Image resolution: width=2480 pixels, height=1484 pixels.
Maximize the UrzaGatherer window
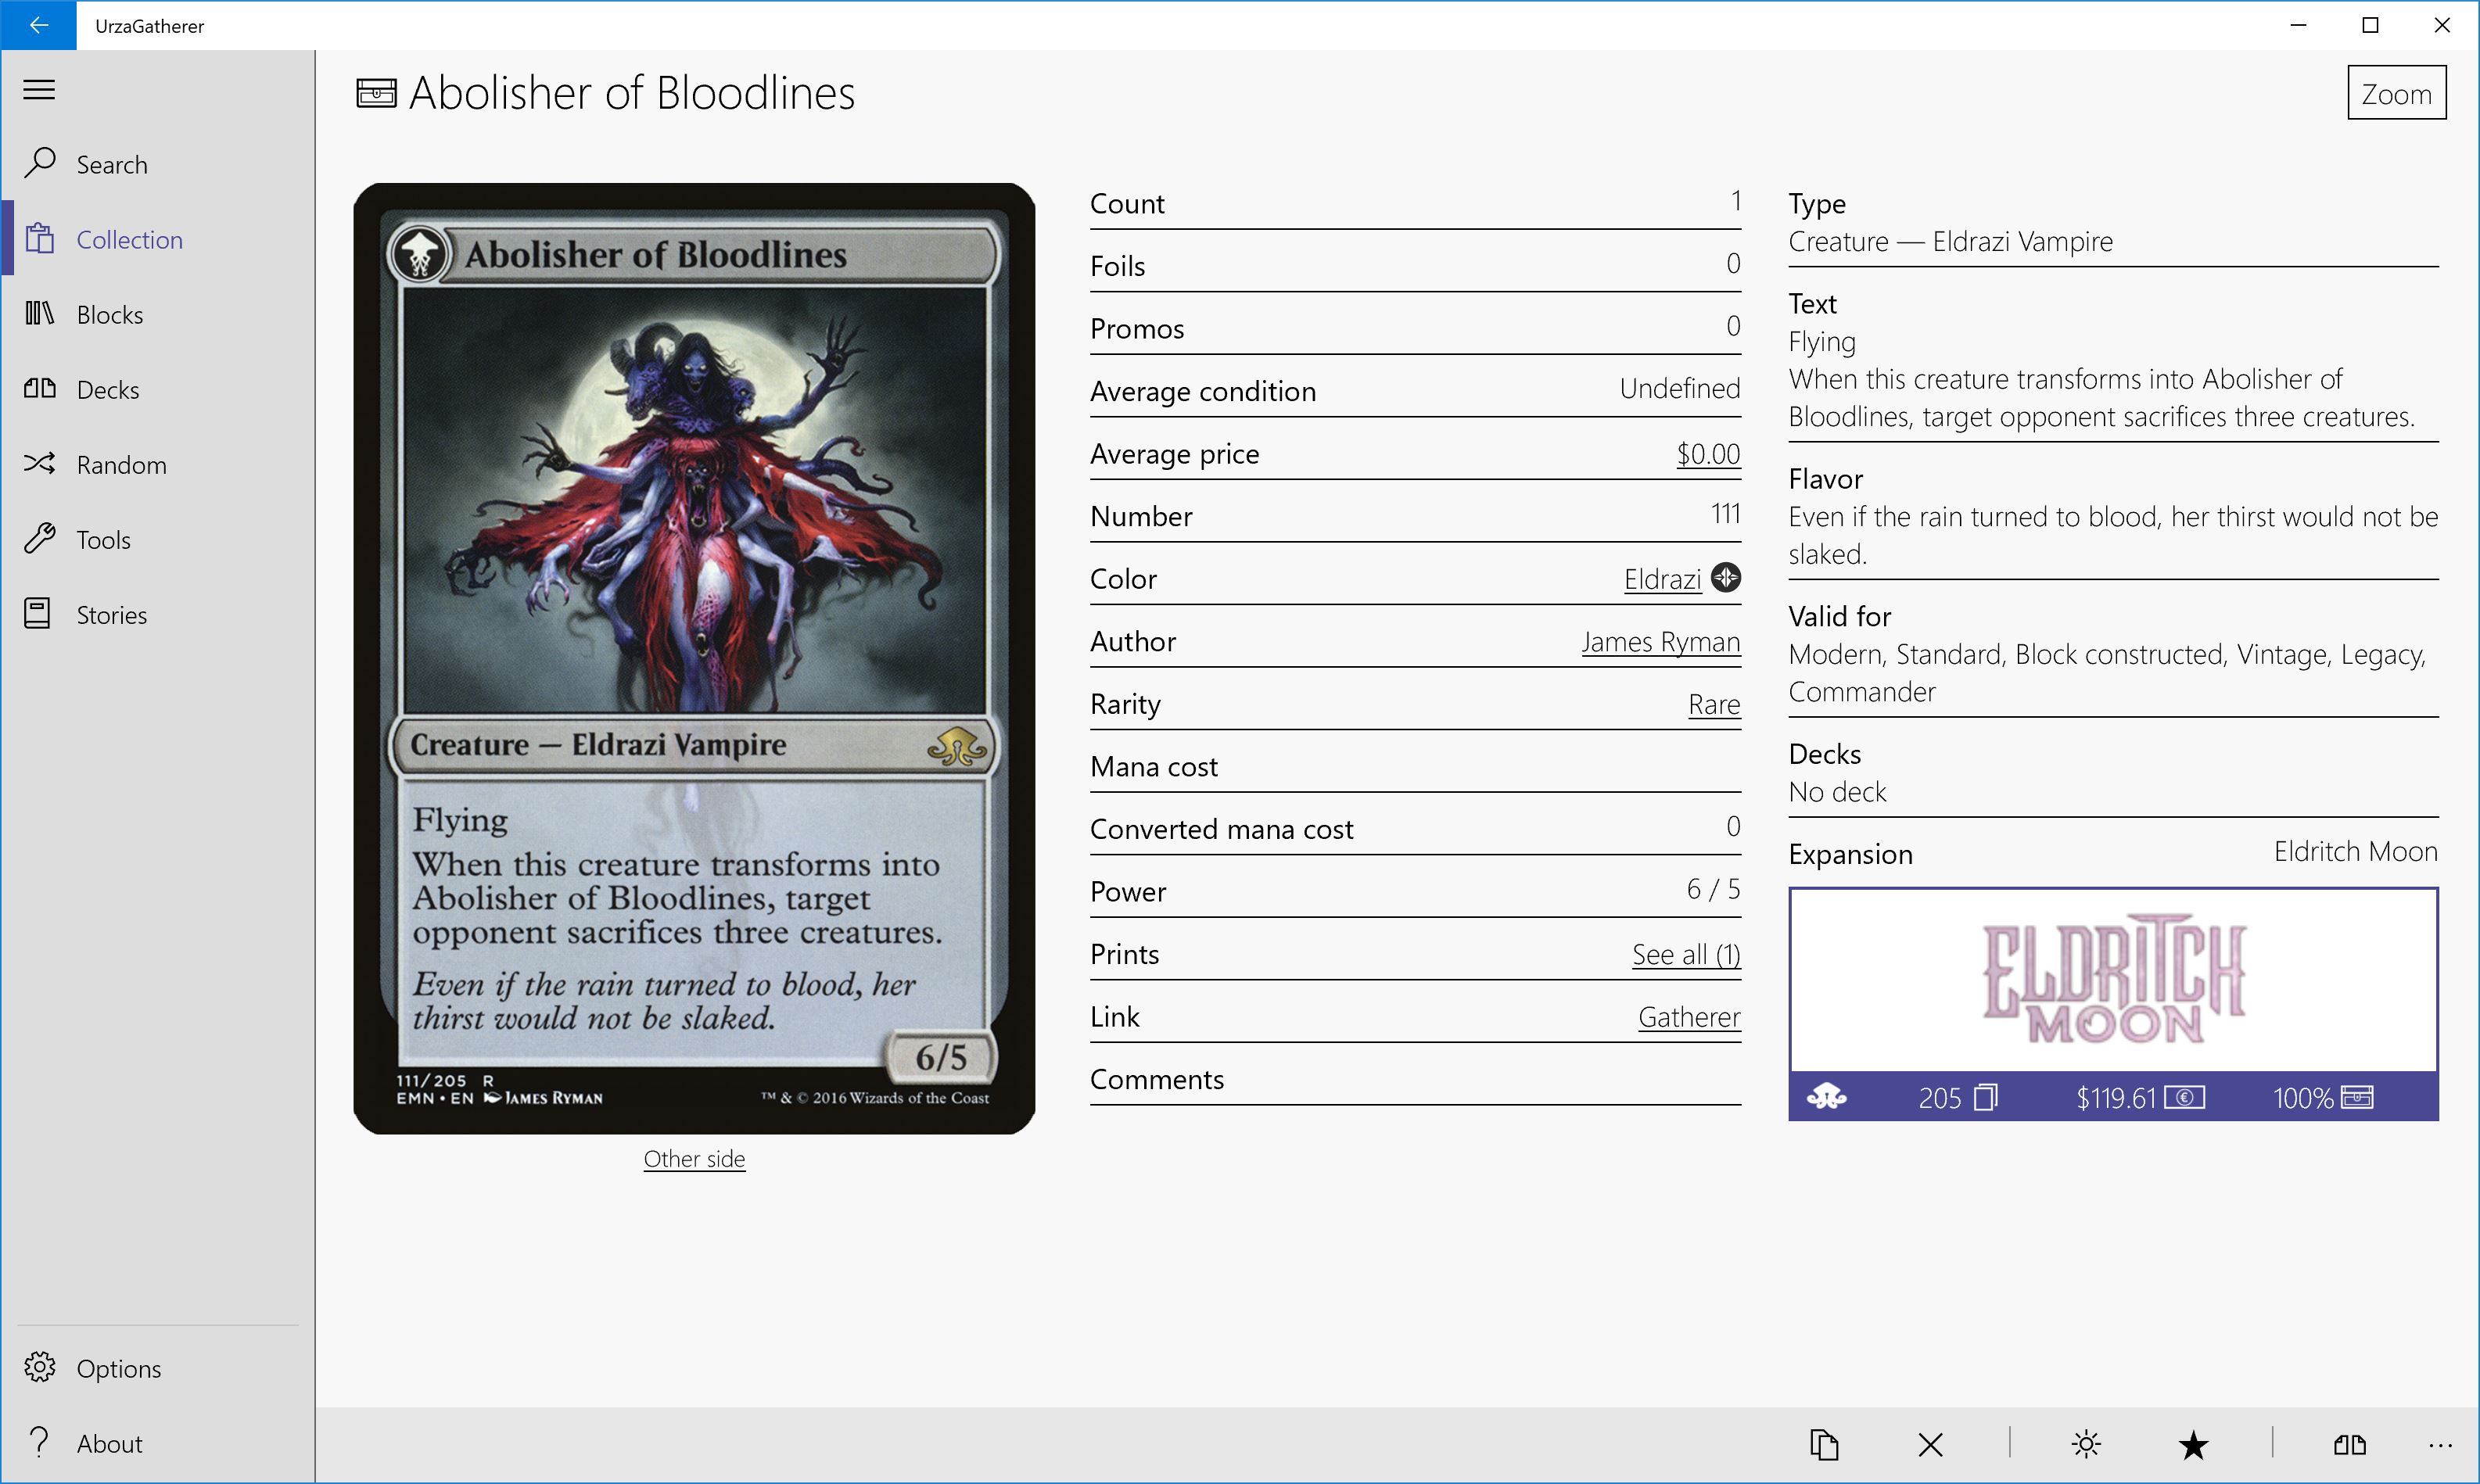click(2370, 25)
